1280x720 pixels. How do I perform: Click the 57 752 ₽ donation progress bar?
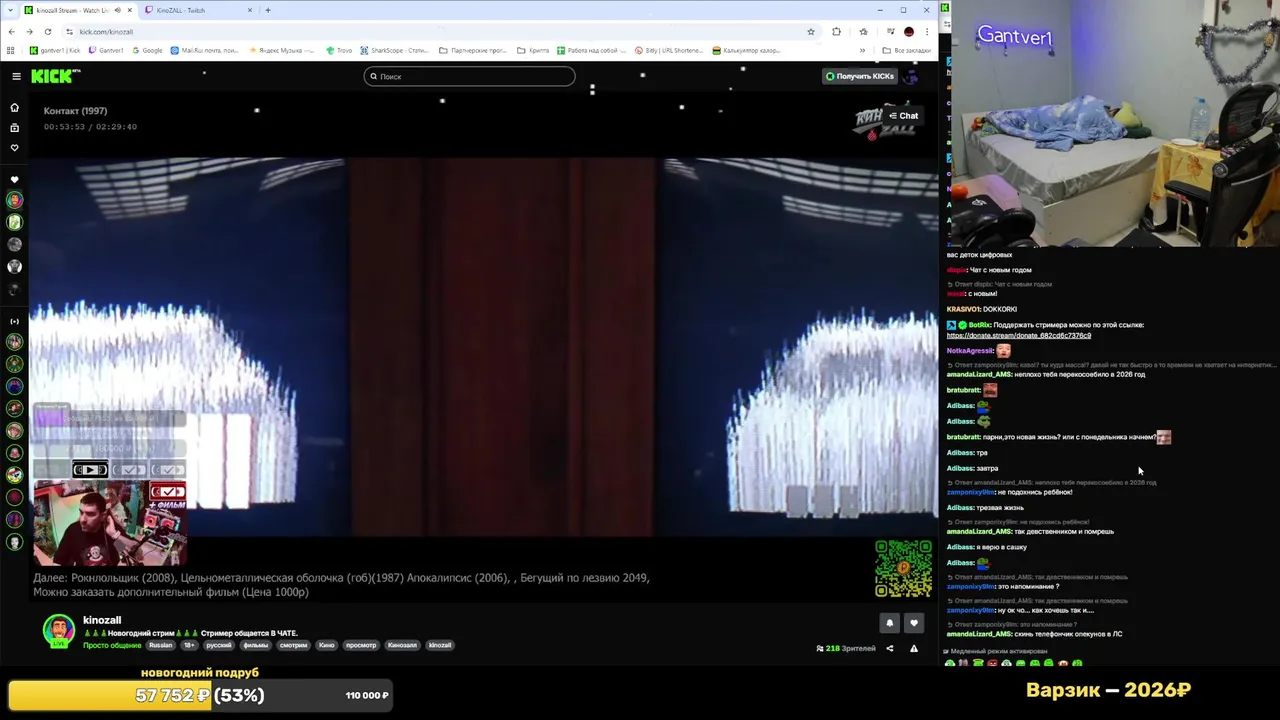200,695
